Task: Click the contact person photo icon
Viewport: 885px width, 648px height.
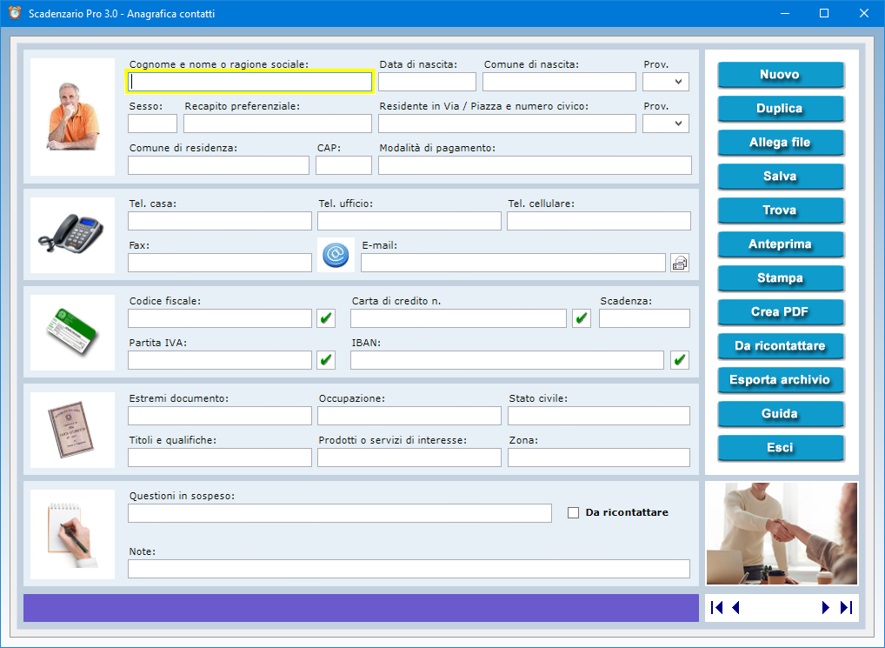Action: coord(72,117)
